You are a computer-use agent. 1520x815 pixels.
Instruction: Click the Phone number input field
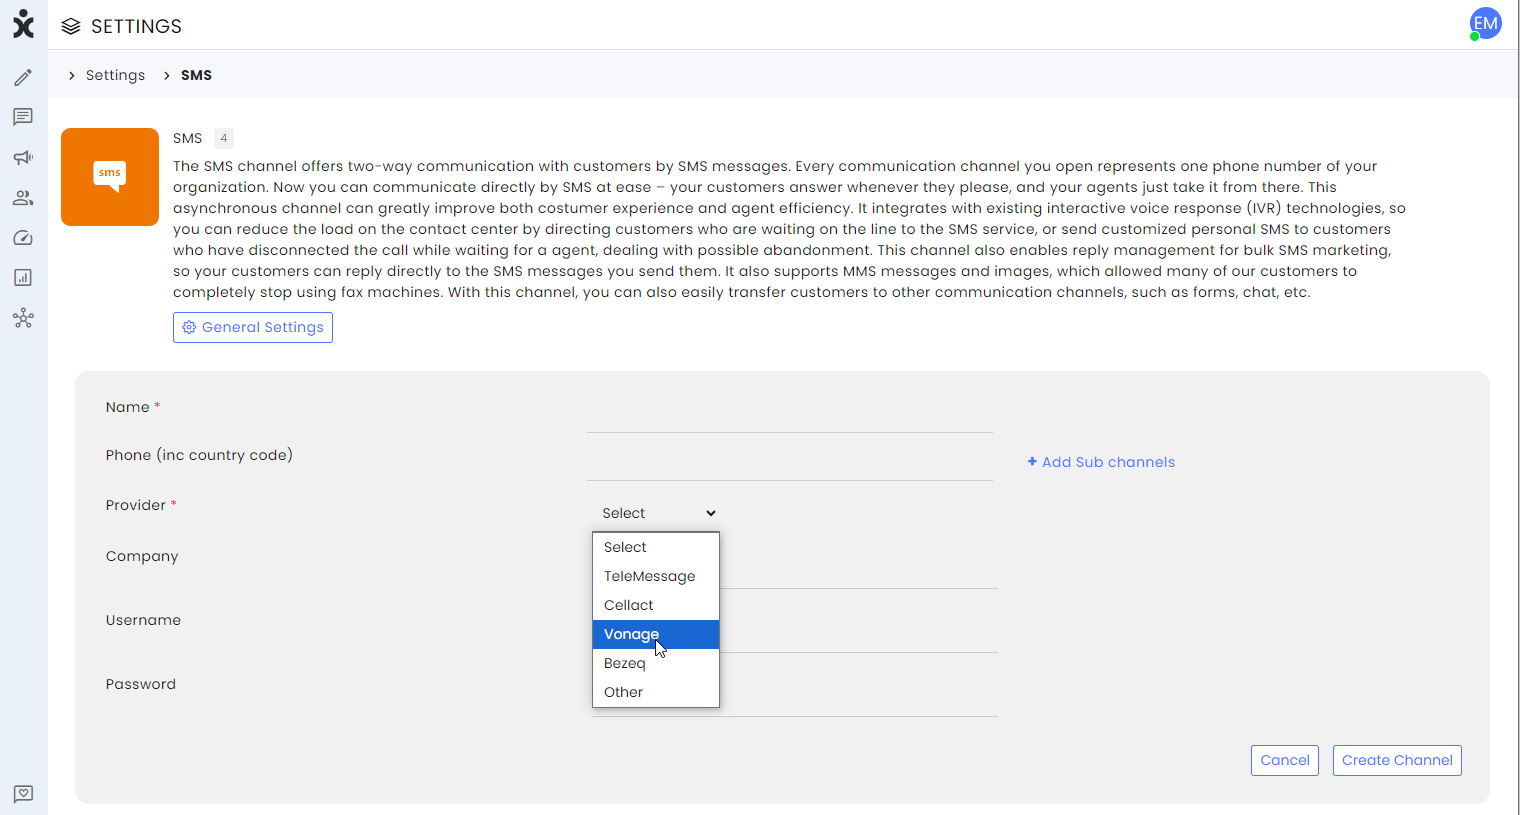(790, 464)
